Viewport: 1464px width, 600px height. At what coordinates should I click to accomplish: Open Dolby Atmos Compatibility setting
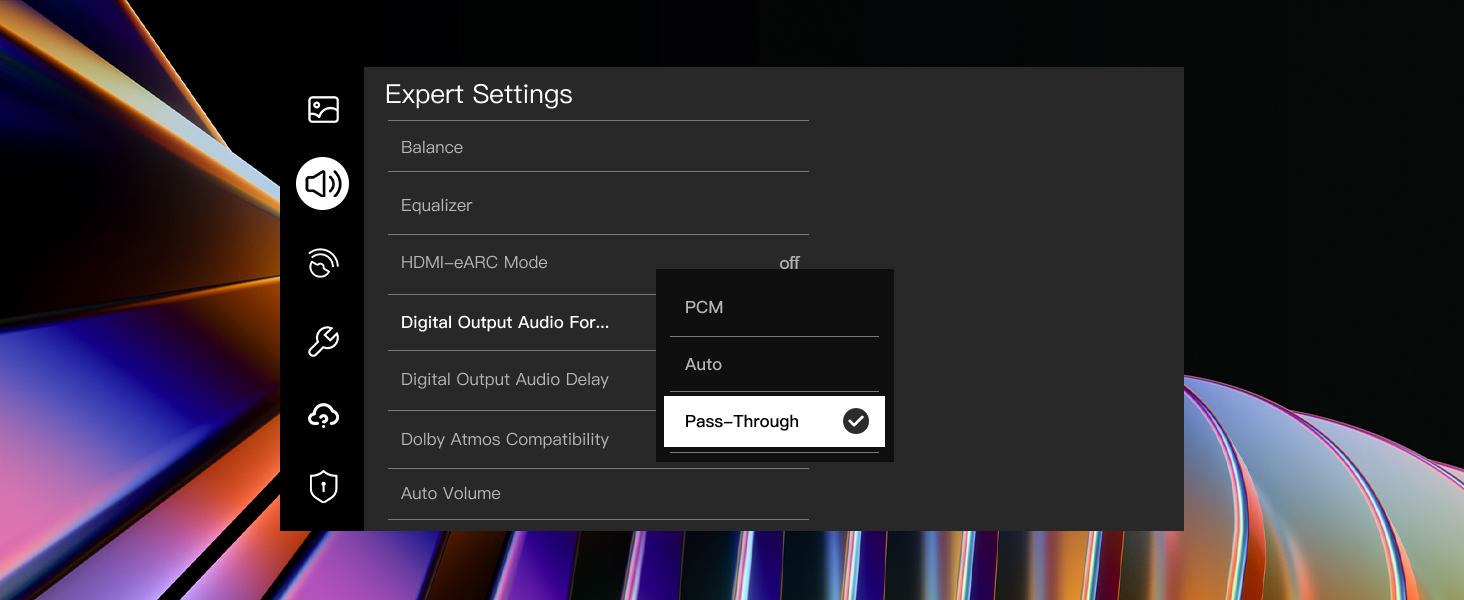click(521, 439)
